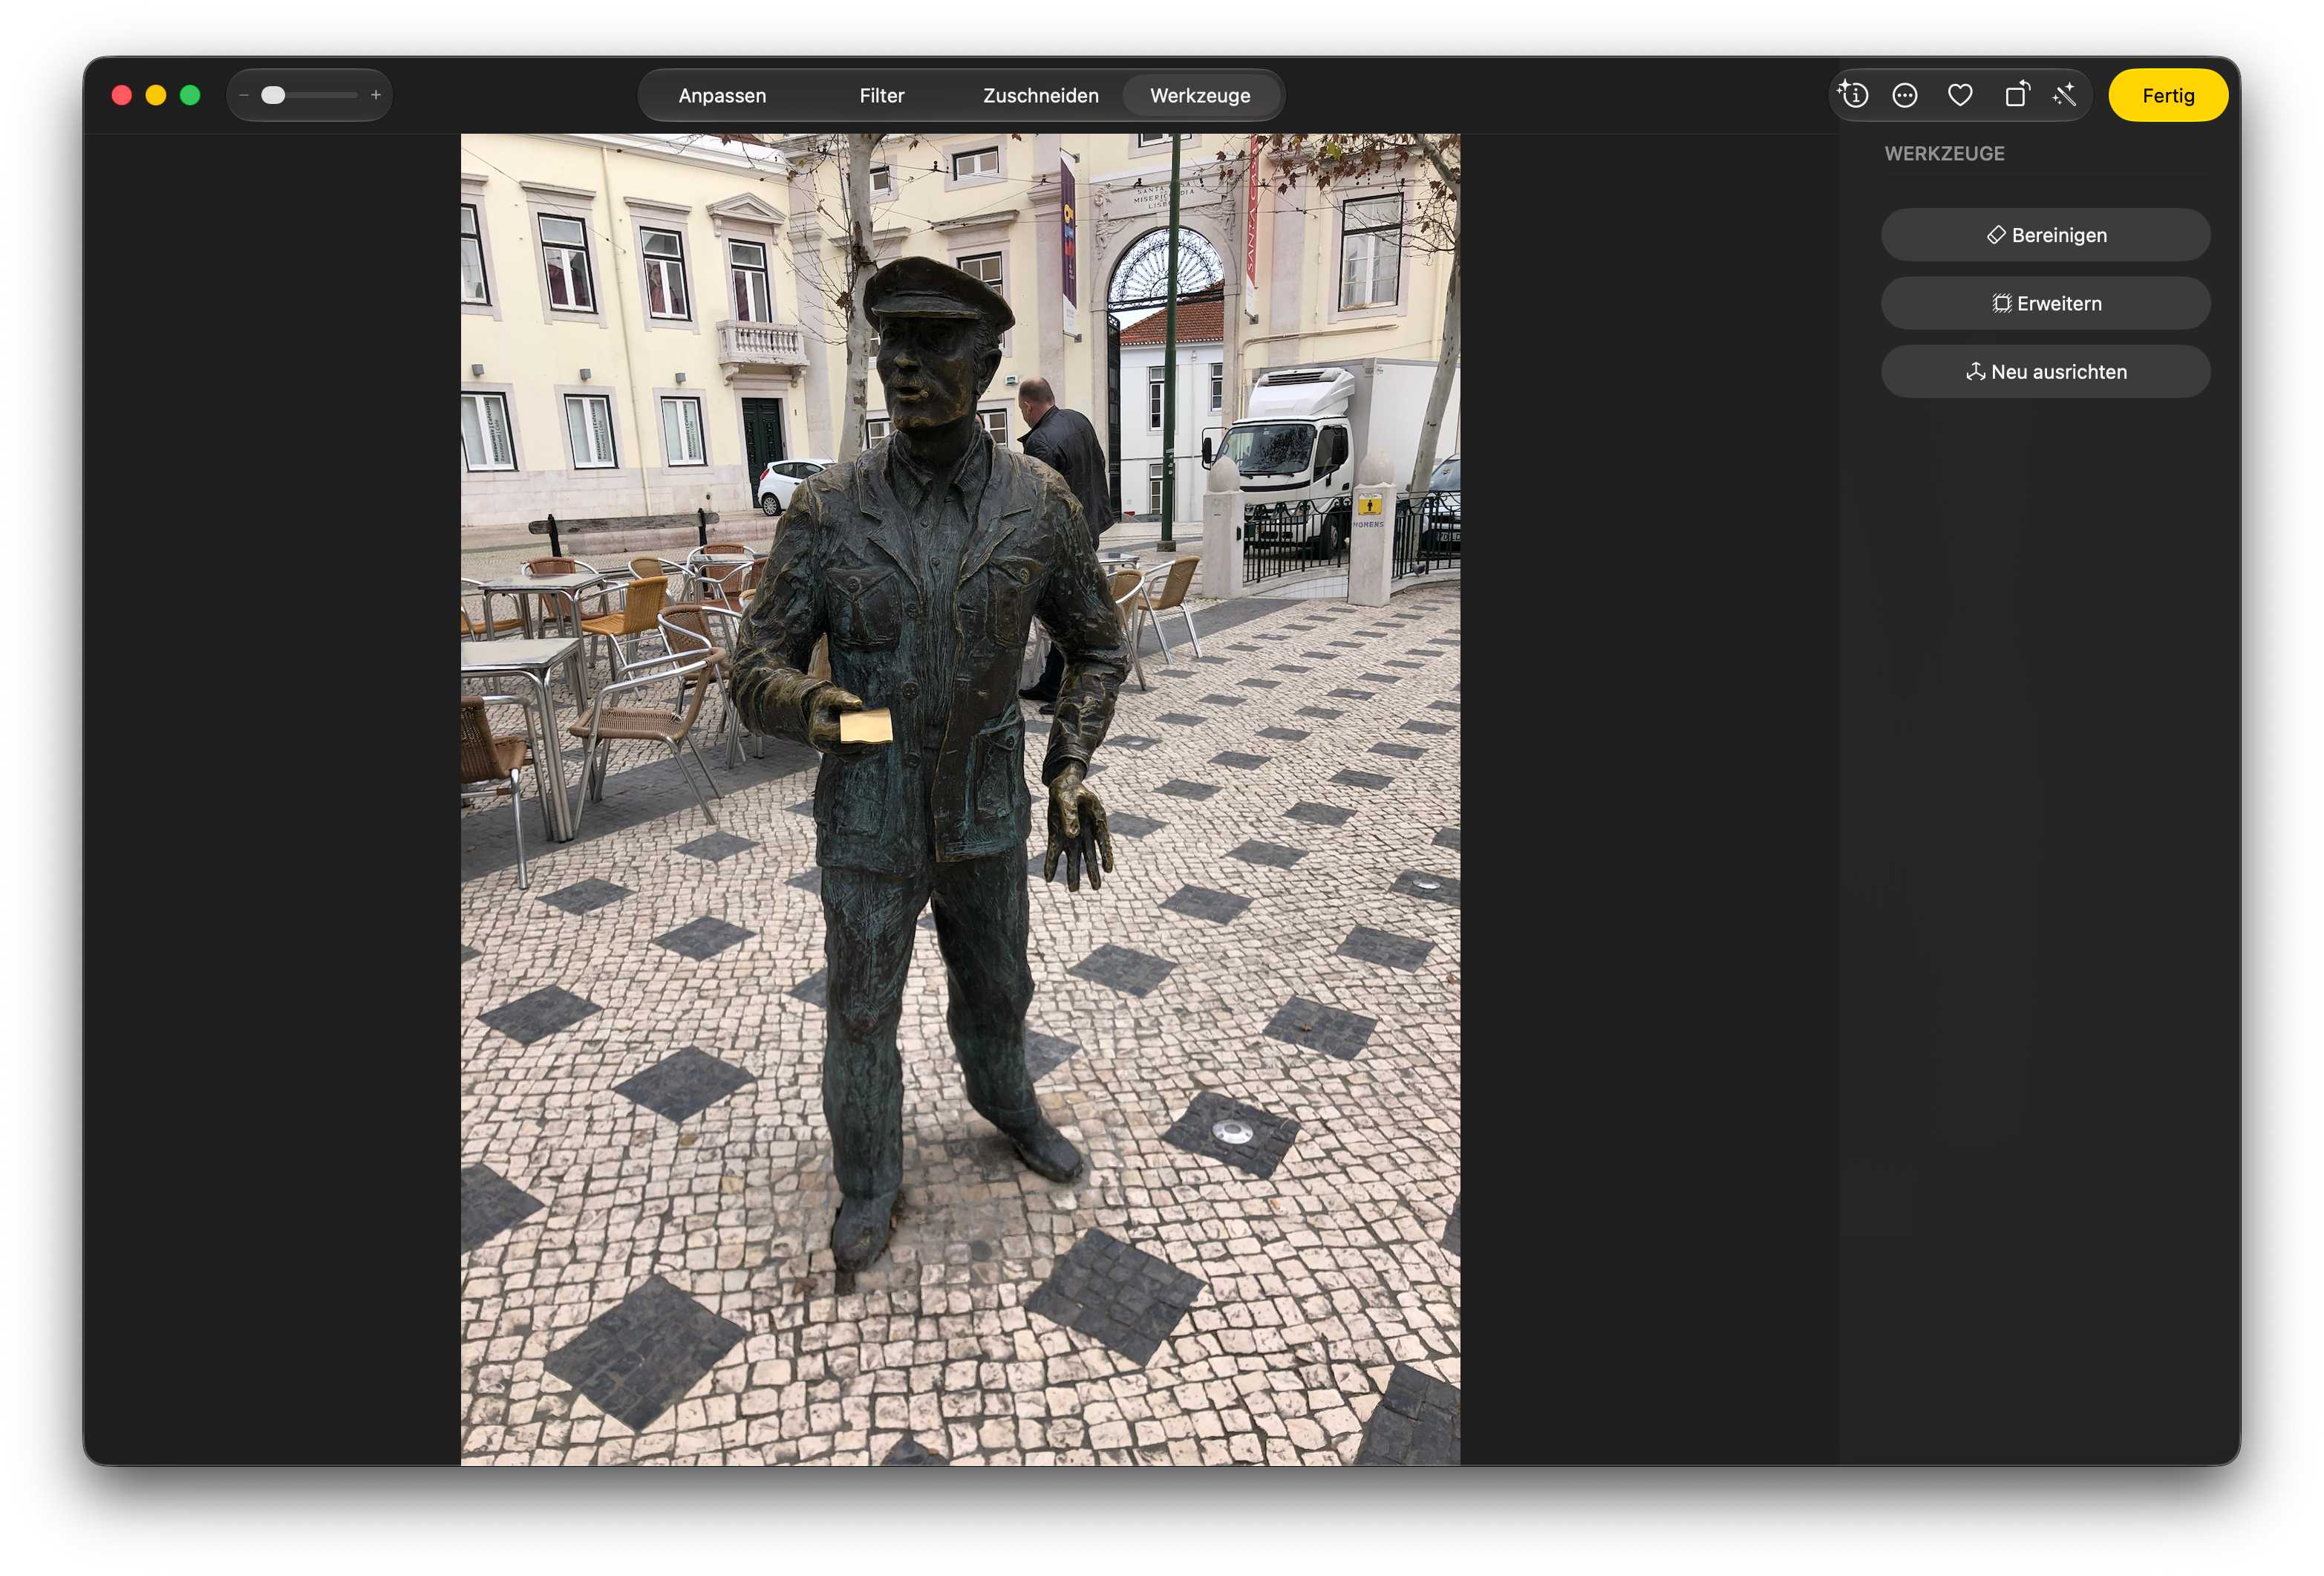Viewport: 2324px width, 1576px height.
Task: Click the Neu ausrichten button
Action: tap(2045, 371)
